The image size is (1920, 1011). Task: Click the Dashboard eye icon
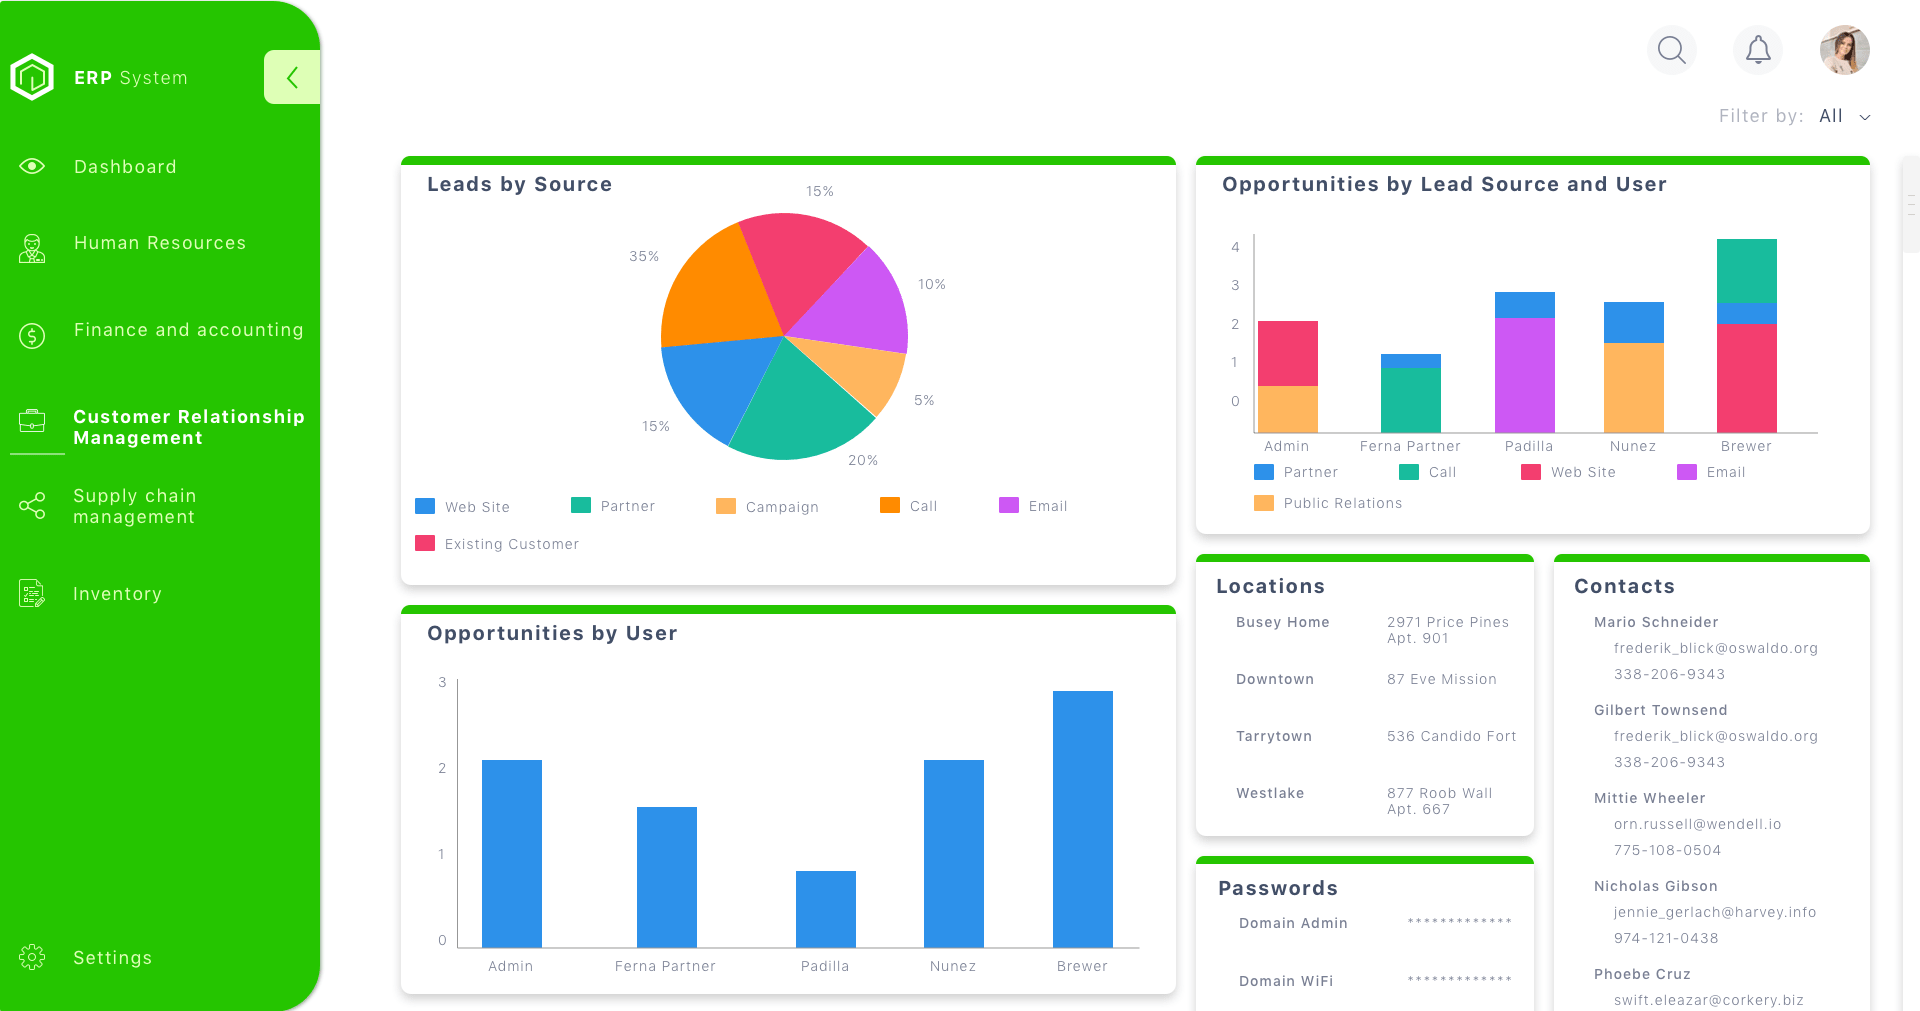pyautogui.click(x=32, y=166)
